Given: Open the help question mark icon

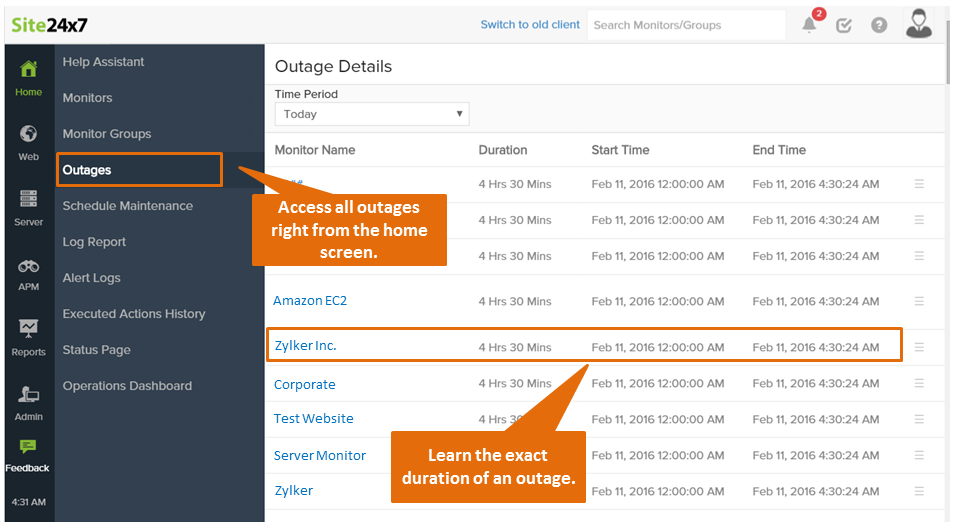Looking at the screenshot, I should coord(879,25).
